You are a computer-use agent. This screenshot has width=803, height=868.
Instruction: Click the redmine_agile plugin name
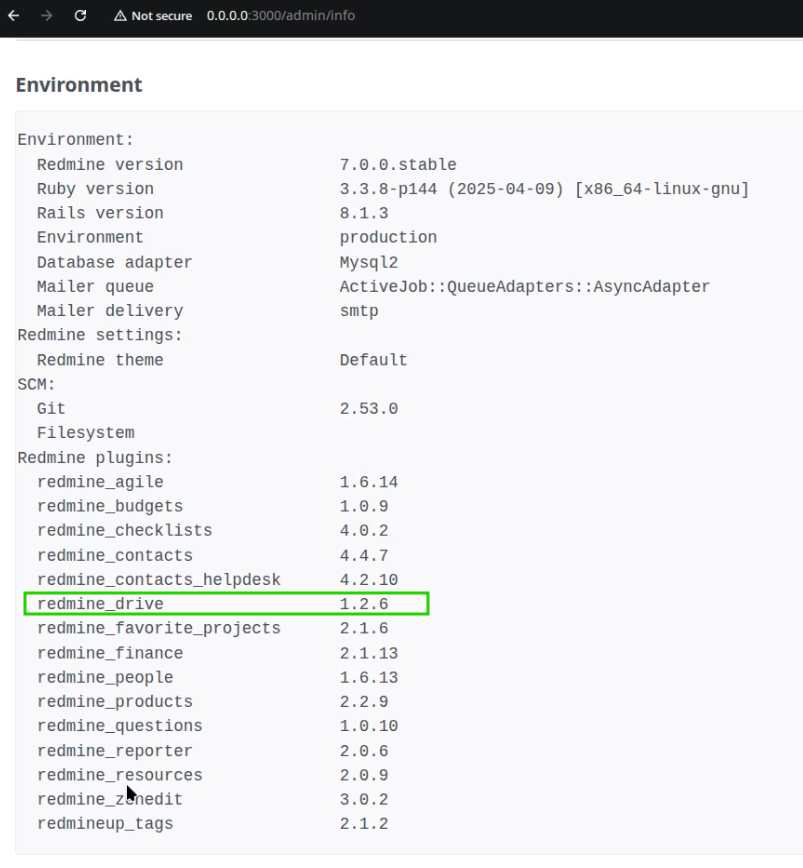click(100, 482)
